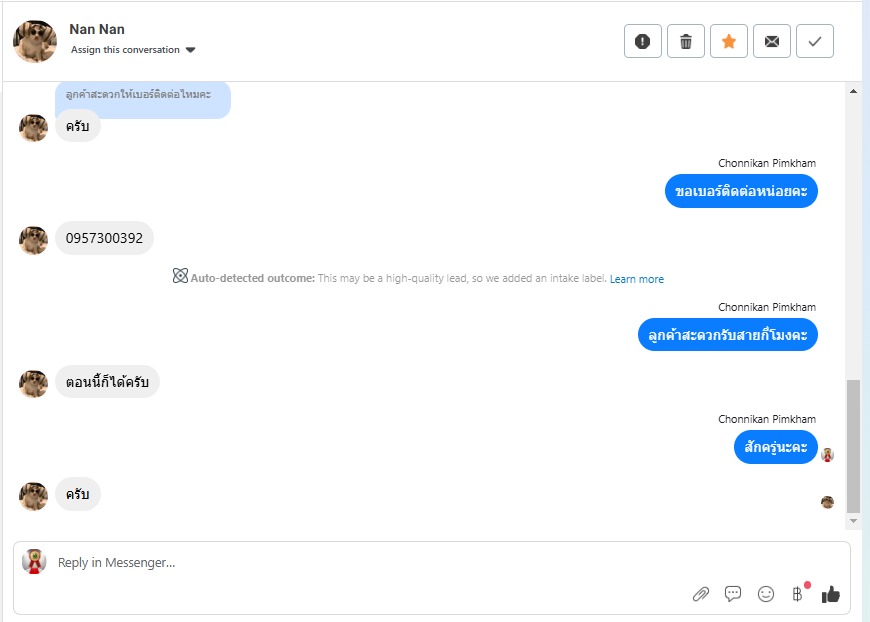Click the Nan Nan contact name

97,29
